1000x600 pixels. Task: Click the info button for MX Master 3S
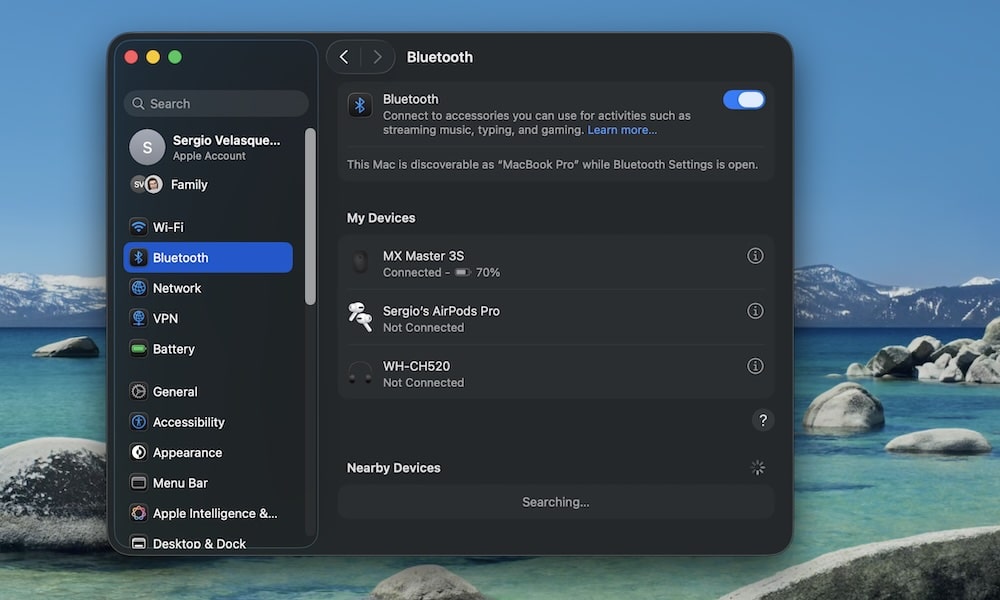(x=757, y=256)
